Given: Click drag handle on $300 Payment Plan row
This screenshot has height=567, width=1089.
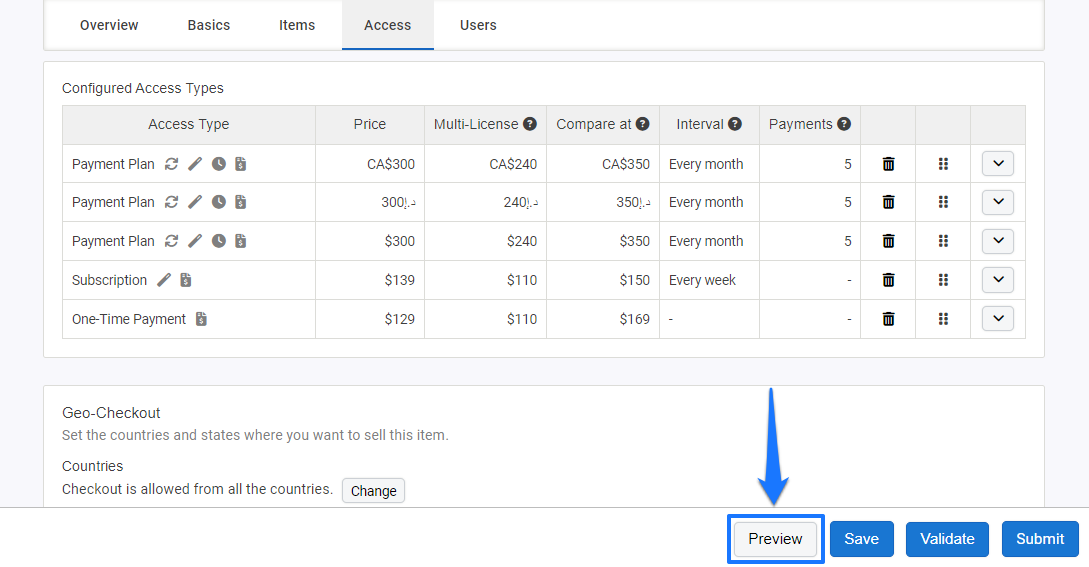Looking at the screenshot, I should pyautogui.click(x=943, y=241).
